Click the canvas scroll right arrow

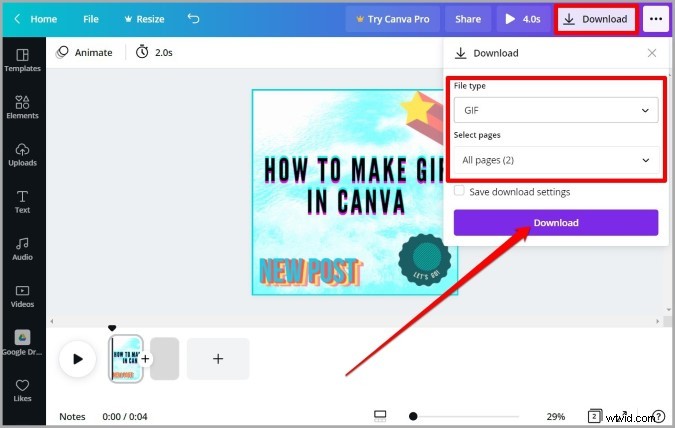click(x=657, y=321)
